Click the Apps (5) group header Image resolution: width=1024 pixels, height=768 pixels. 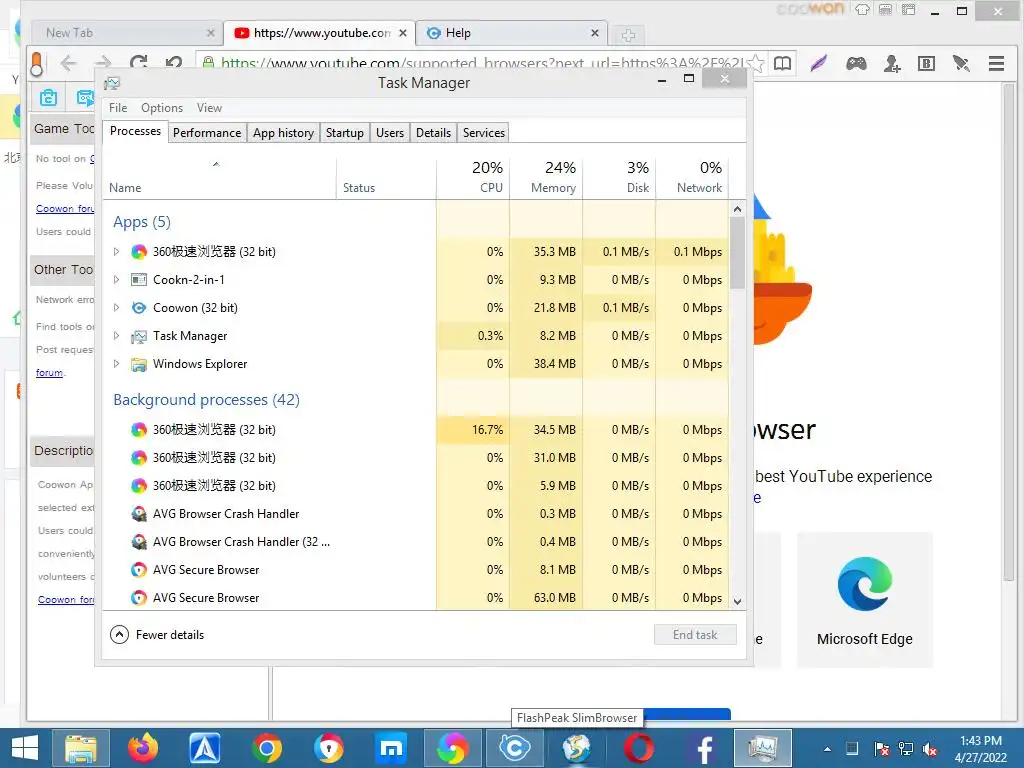click(142, 222)
